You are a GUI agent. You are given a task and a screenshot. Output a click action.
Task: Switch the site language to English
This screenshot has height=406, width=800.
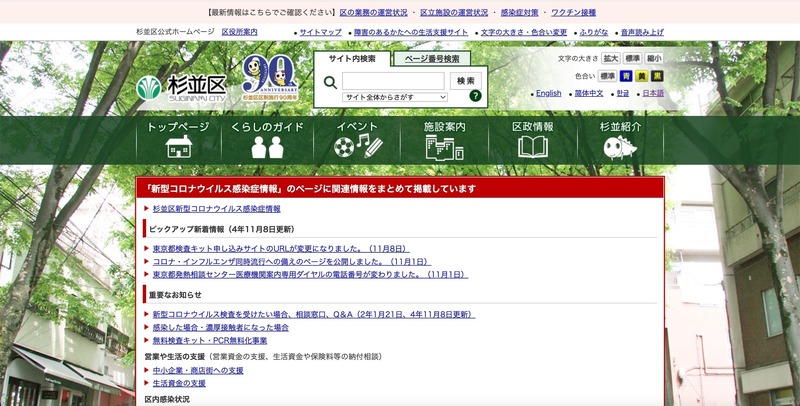[x=548, y=93]
